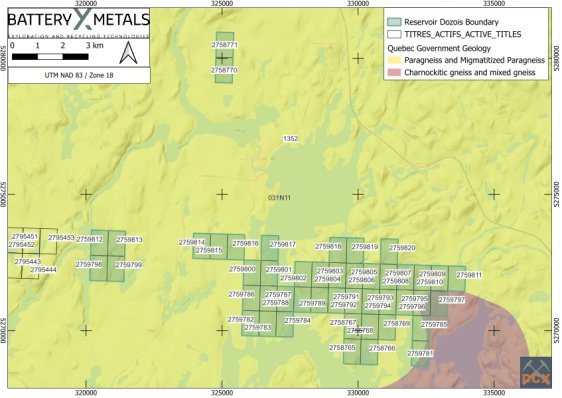Select claim label 2759817
The height and width of the screenshot is (398, 562).
[x=283, y=245]
